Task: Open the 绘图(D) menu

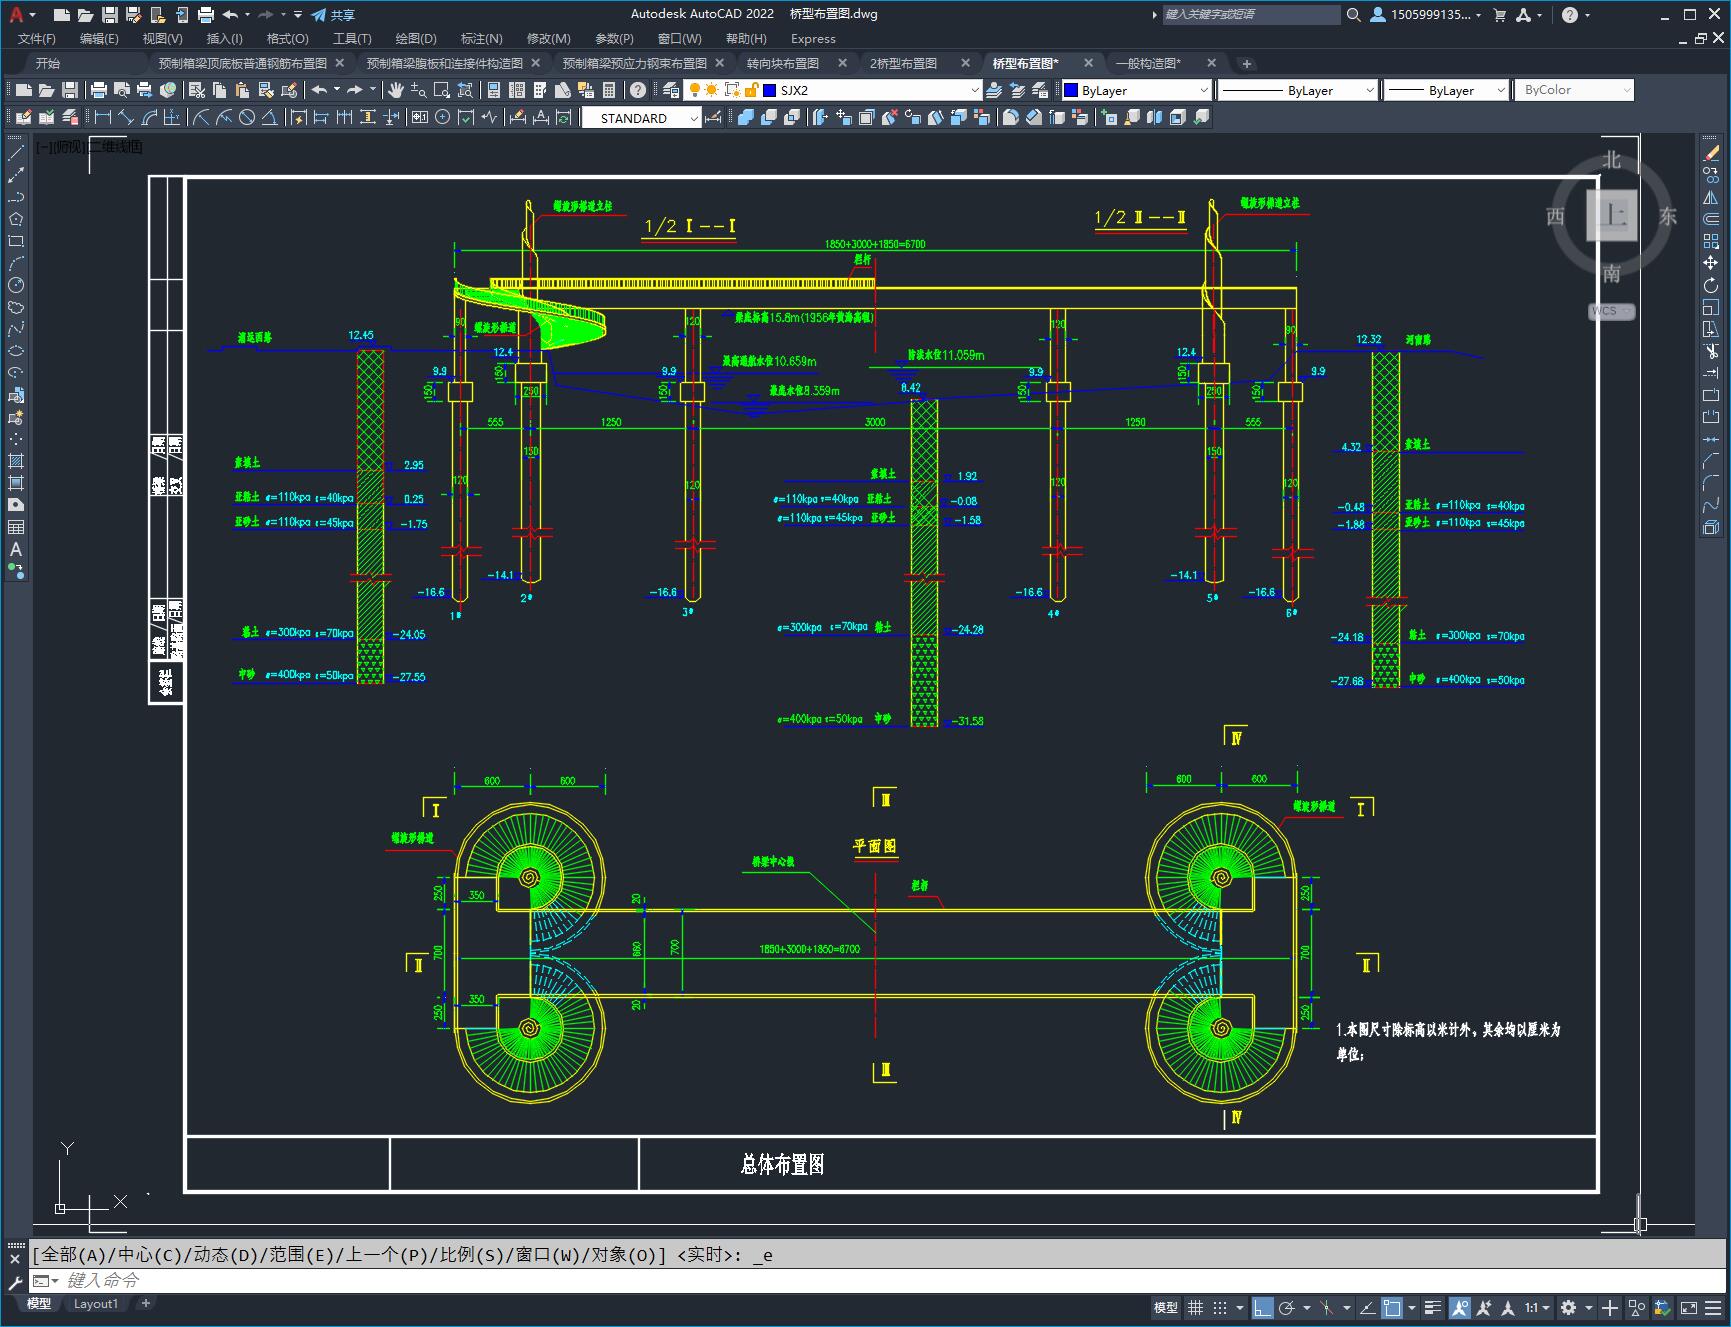Action: (416, 39)
